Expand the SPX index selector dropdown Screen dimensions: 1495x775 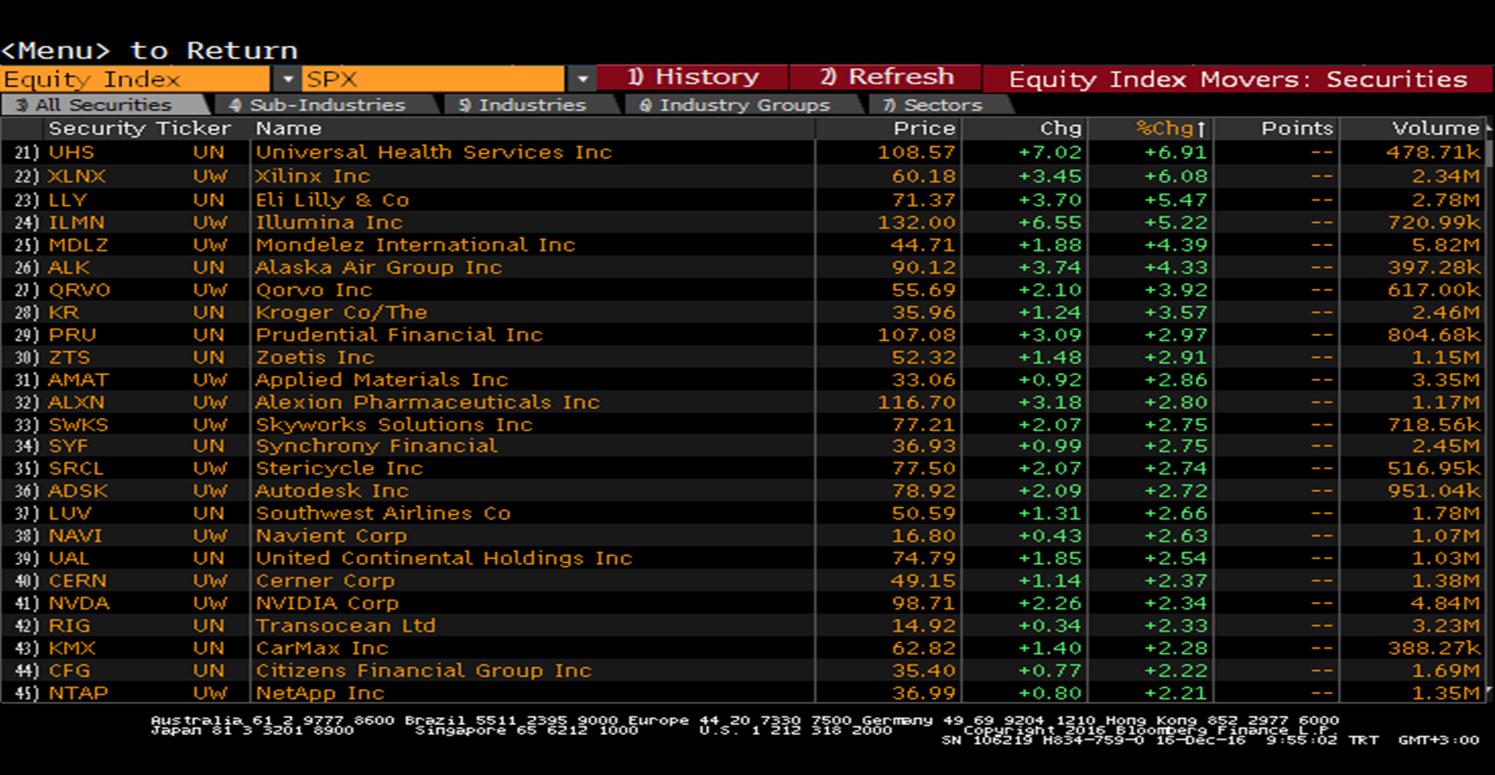pyautogui.click(x=583, y=79)
